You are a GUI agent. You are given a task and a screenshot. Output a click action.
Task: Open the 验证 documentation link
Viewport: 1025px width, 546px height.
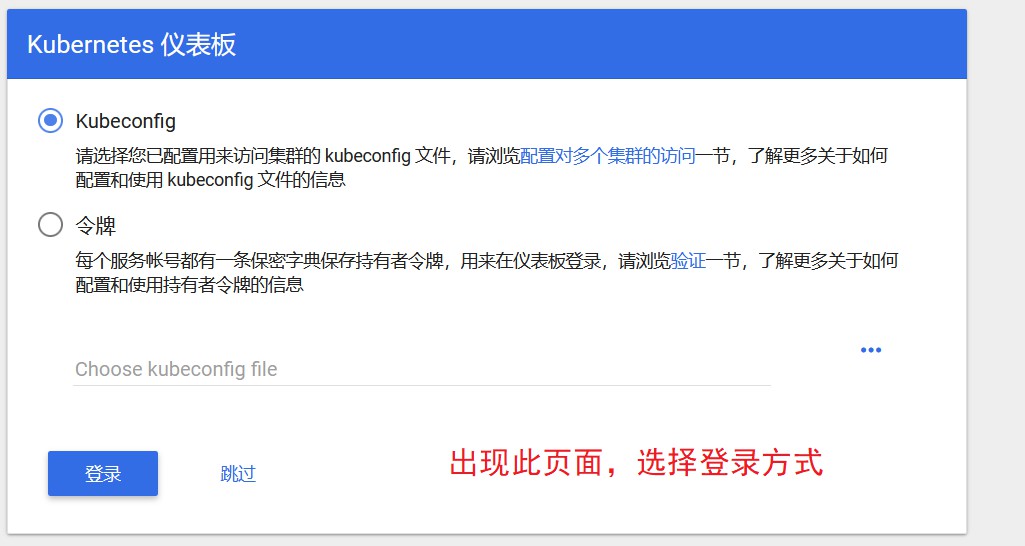tap(688, 261)
